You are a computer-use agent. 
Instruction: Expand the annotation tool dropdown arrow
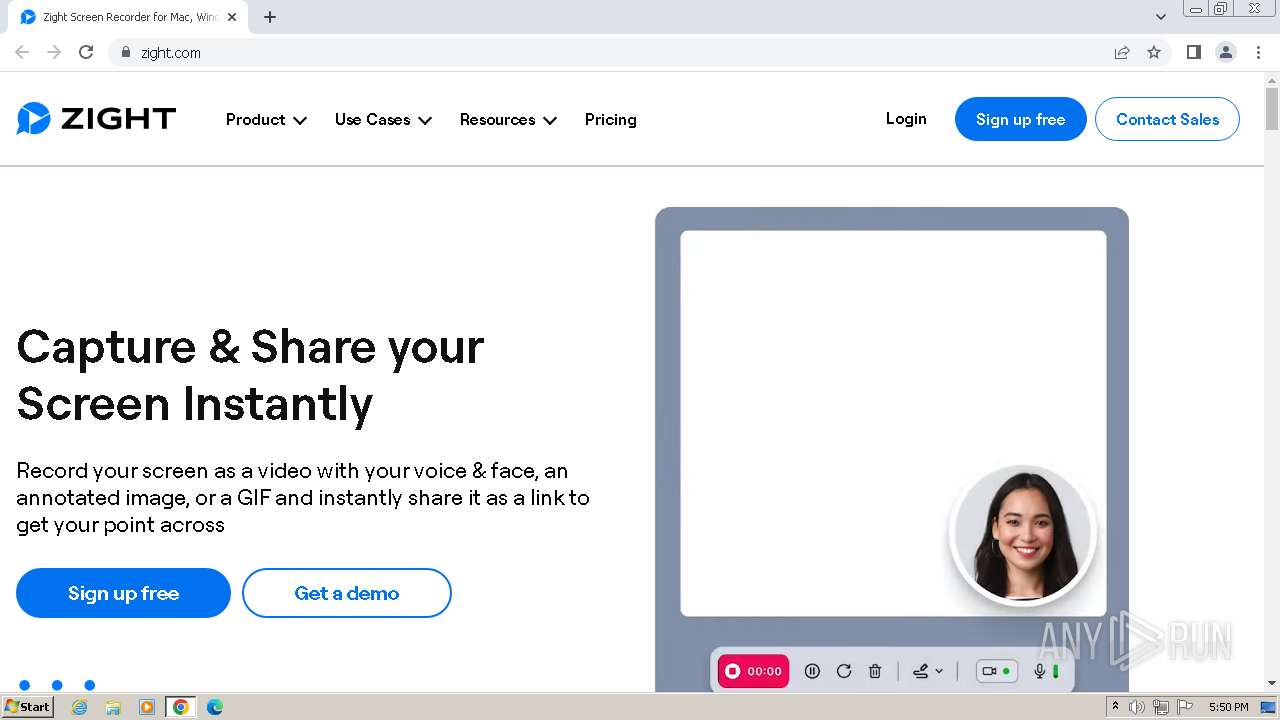point(939,671)
